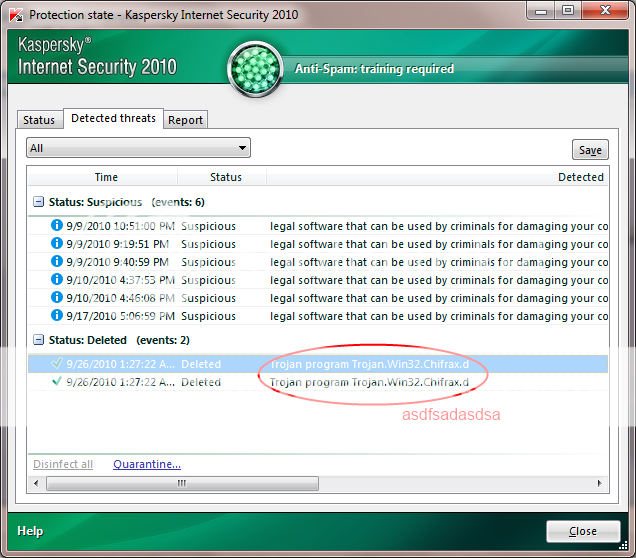This screenshot has height=558, width=636.
Task: Click the Save button
Action: [x=590, y=150]
